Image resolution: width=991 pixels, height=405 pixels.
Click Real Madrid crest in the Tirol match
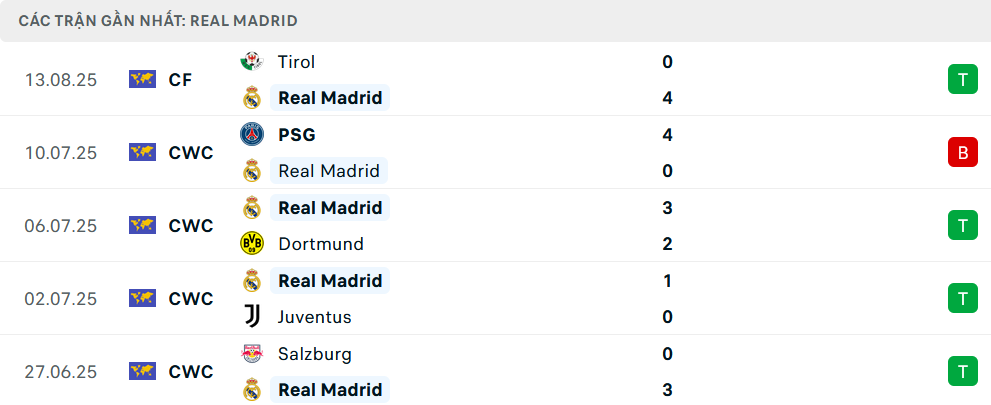(252, 98)
